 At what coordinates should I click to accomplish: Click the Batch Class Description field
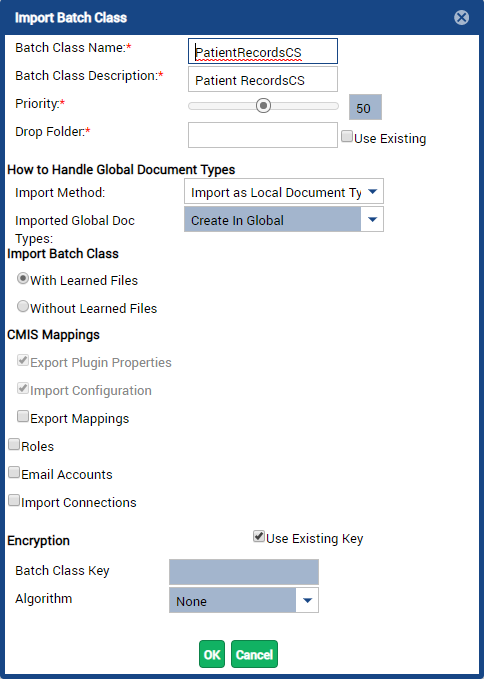263,79
